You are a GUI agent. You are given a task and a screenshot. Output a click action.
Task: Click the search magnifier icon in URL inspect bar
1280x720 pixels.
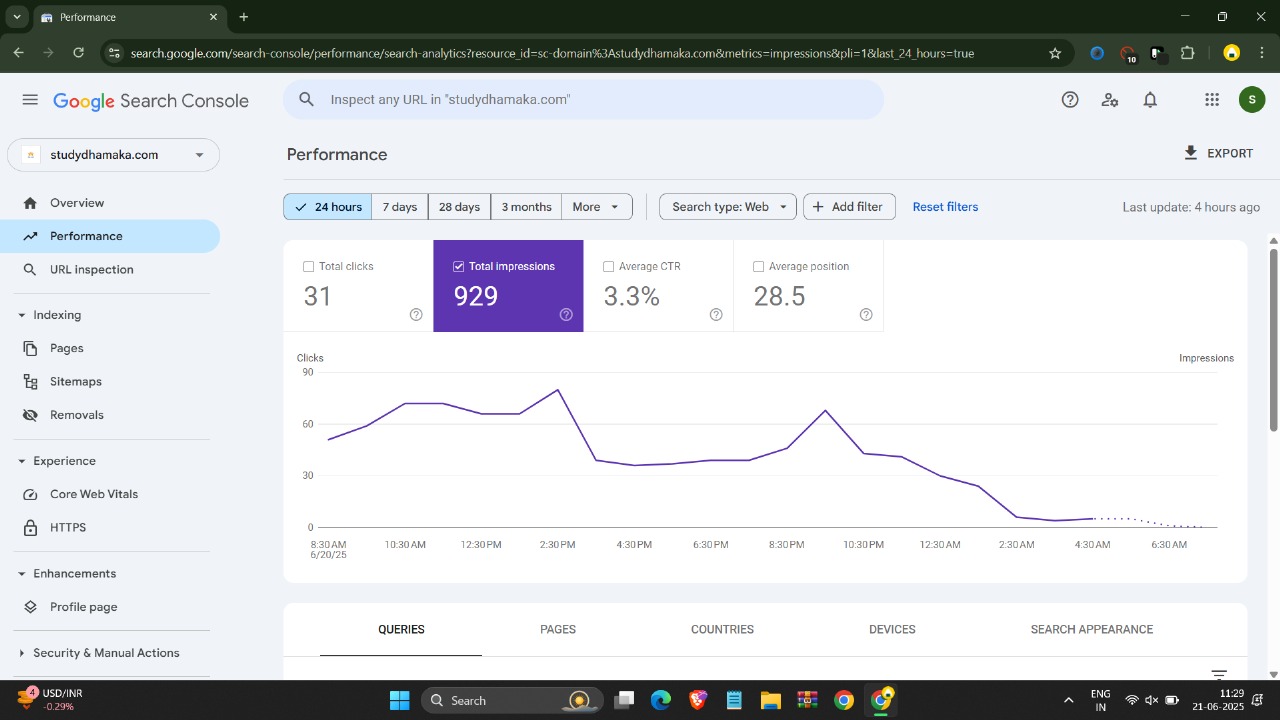(307, 100)
